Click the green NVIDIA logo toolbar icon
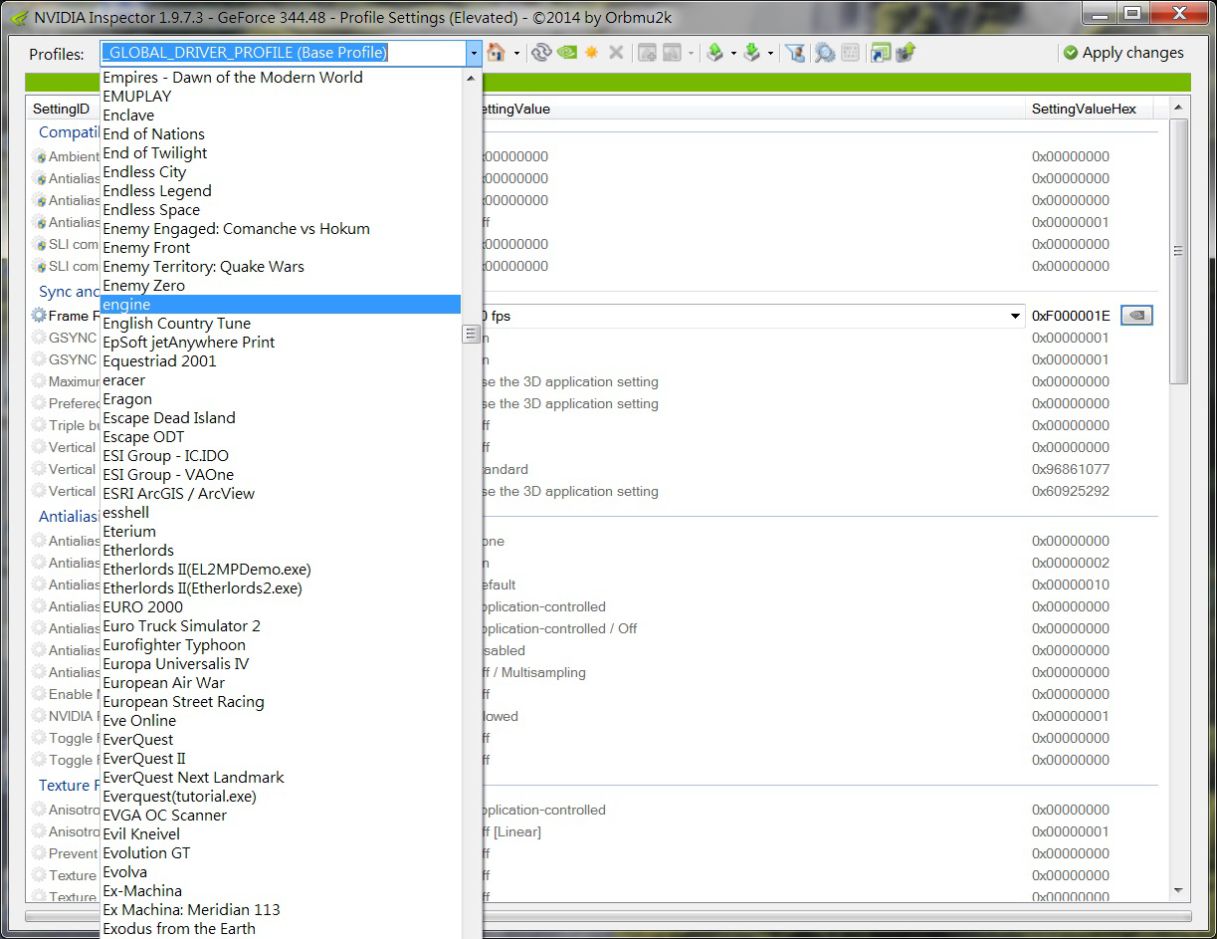 coord(567,53)
